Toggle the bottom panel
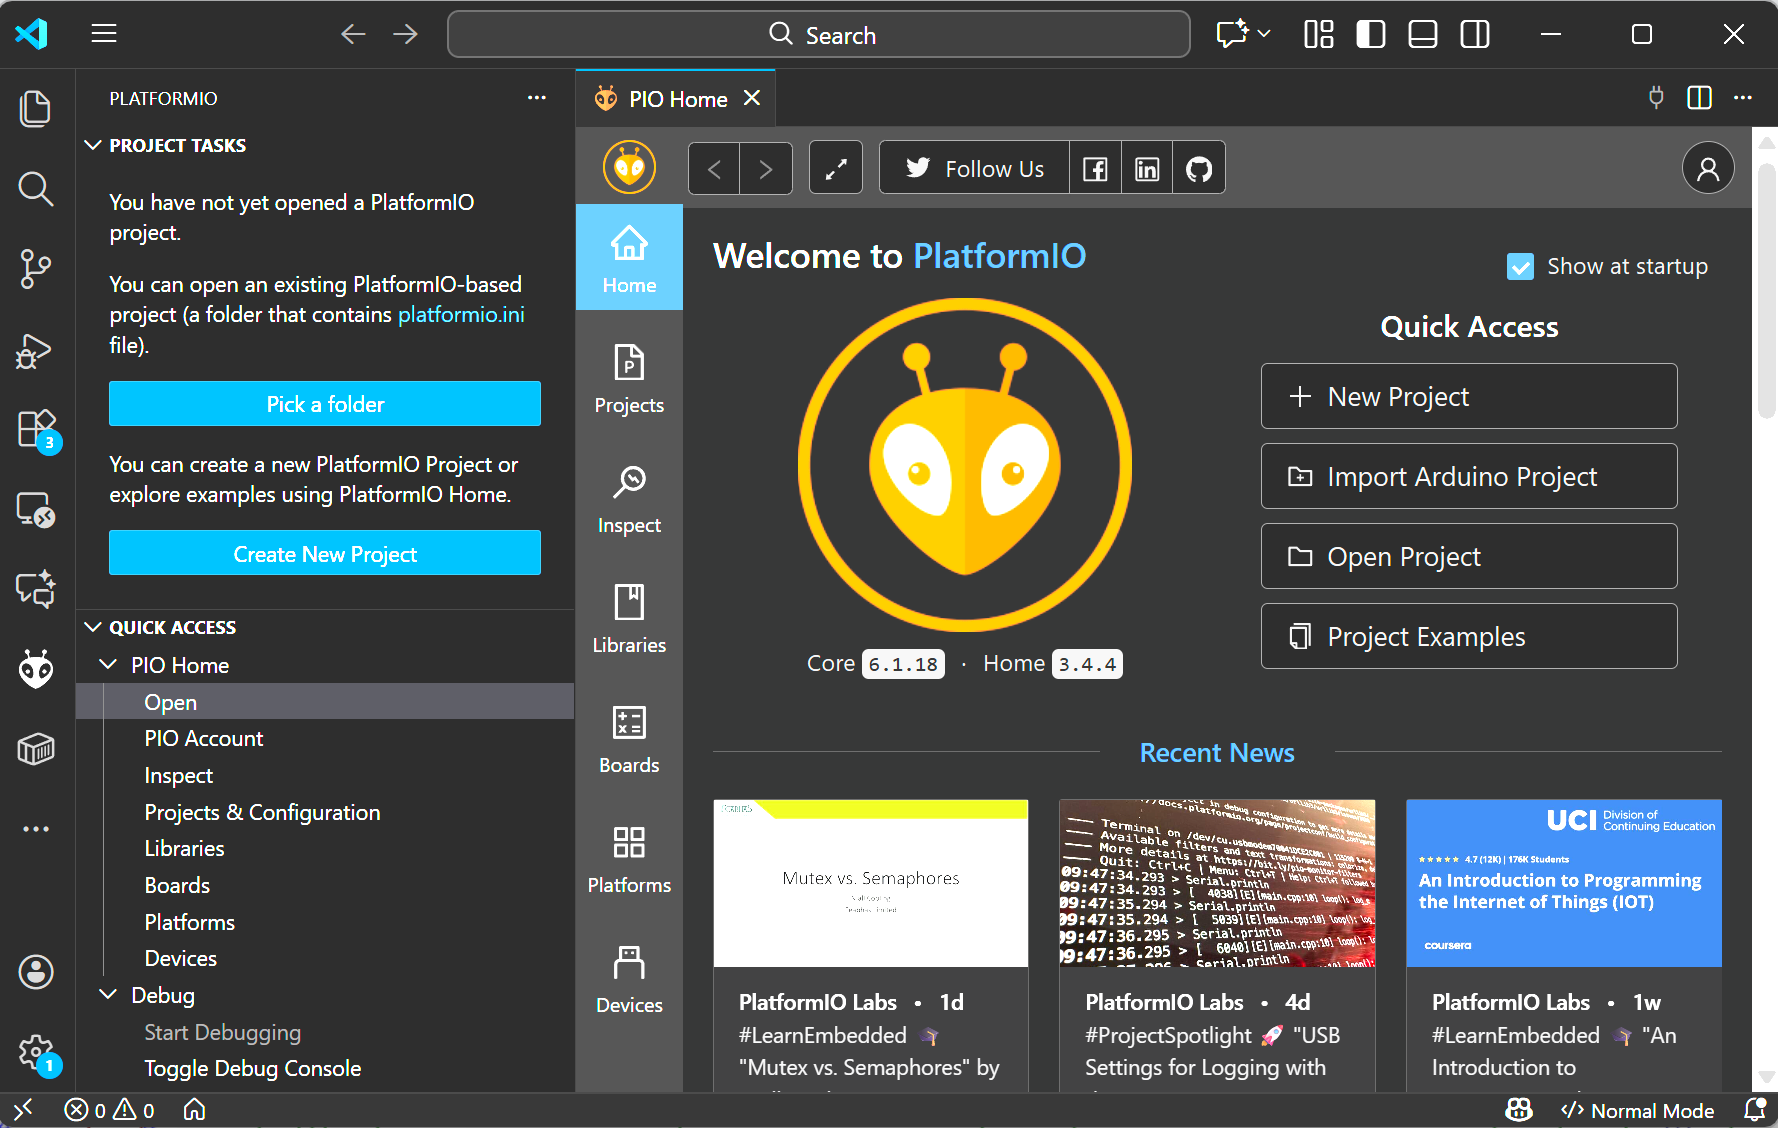The width and height of the screenshot is (1778, 1128). tap(1423, 35)
